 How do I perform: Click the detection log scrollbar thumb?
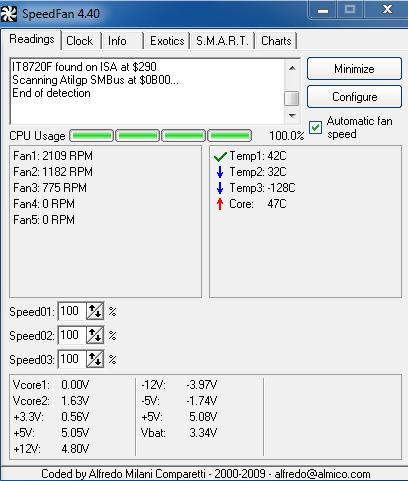292,98
